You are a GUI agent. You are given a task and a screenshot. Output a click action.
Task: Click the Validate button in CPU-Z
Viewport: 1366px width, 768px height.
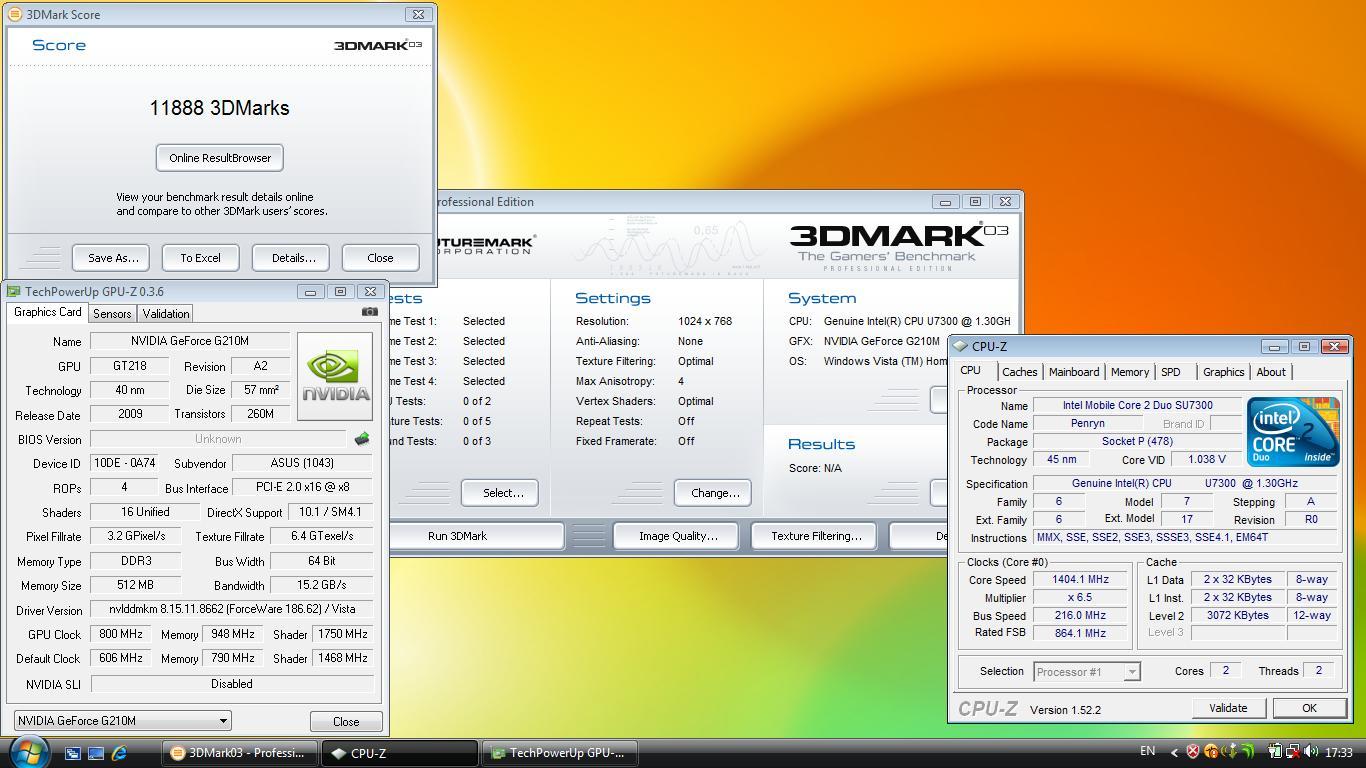coord(1227,708)
